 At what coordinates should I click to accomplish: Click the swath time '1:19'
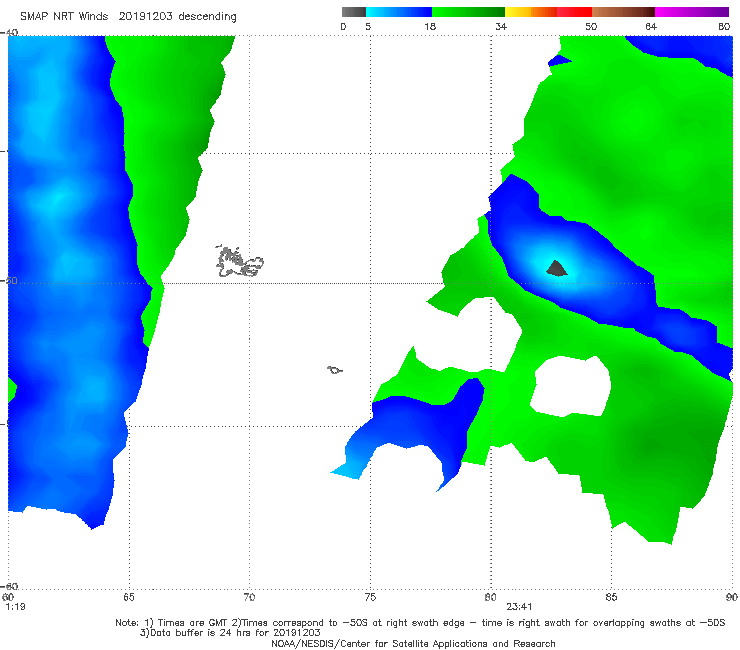click(x=15, y=607)
